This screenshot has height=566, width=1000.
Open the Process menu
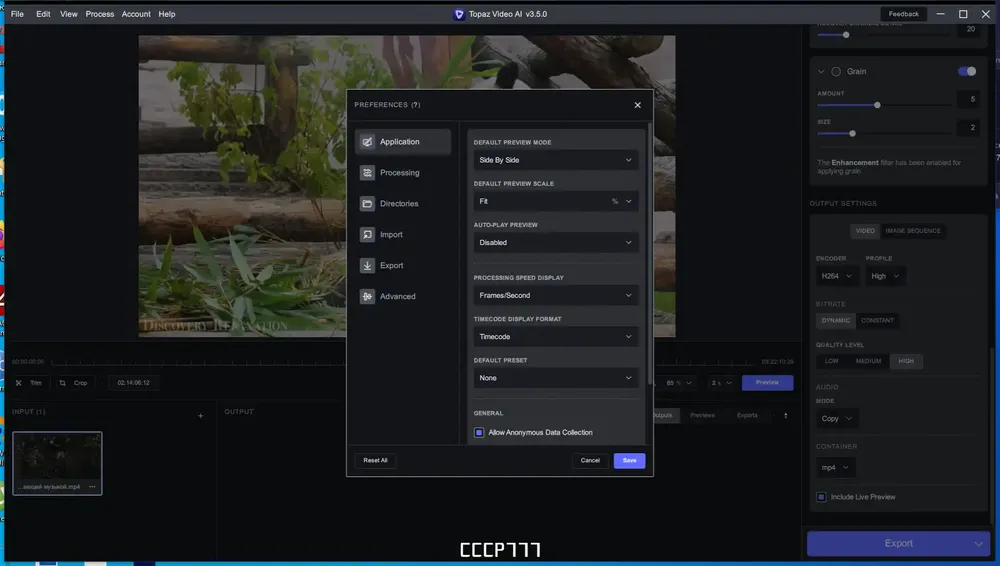click(100, 14)
